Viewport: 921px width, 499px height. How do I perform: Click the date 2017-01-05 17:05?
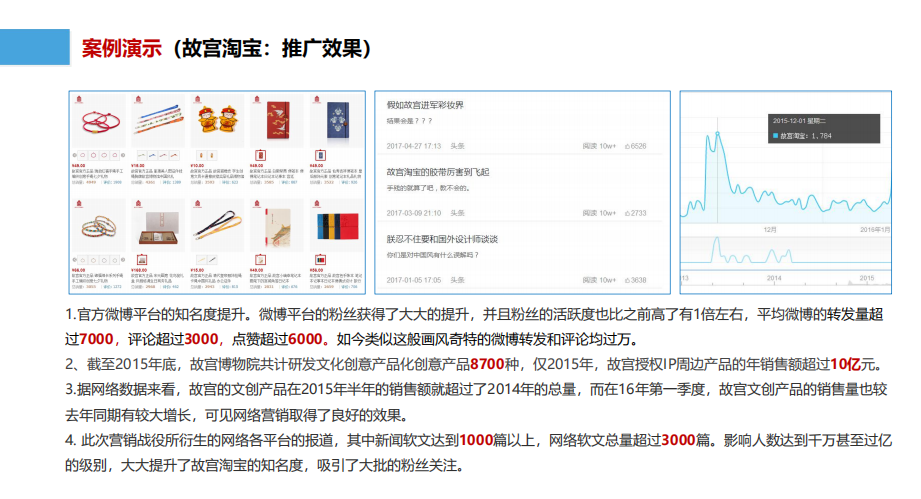tap(414, 280)
